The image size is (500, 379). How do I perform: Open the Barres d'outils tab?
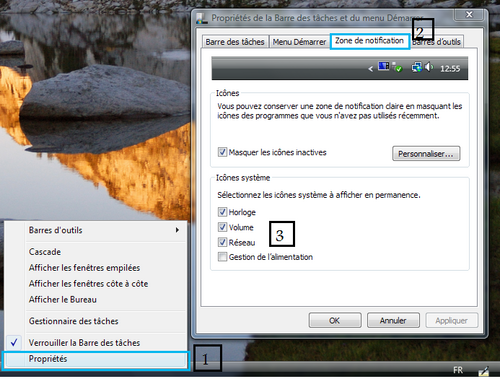(437, 42)
